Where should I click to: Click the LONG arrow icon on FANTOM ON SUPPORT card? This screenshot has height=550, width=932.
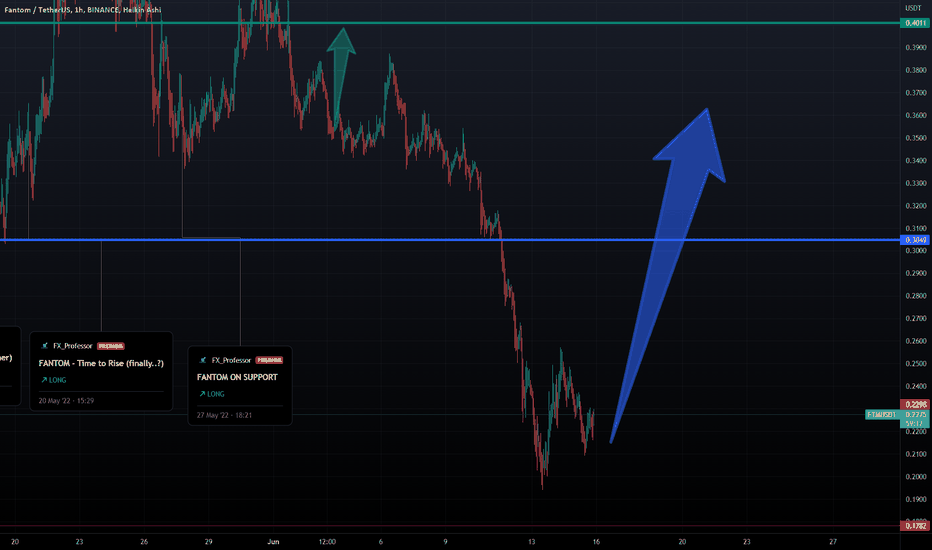point(202,394)
